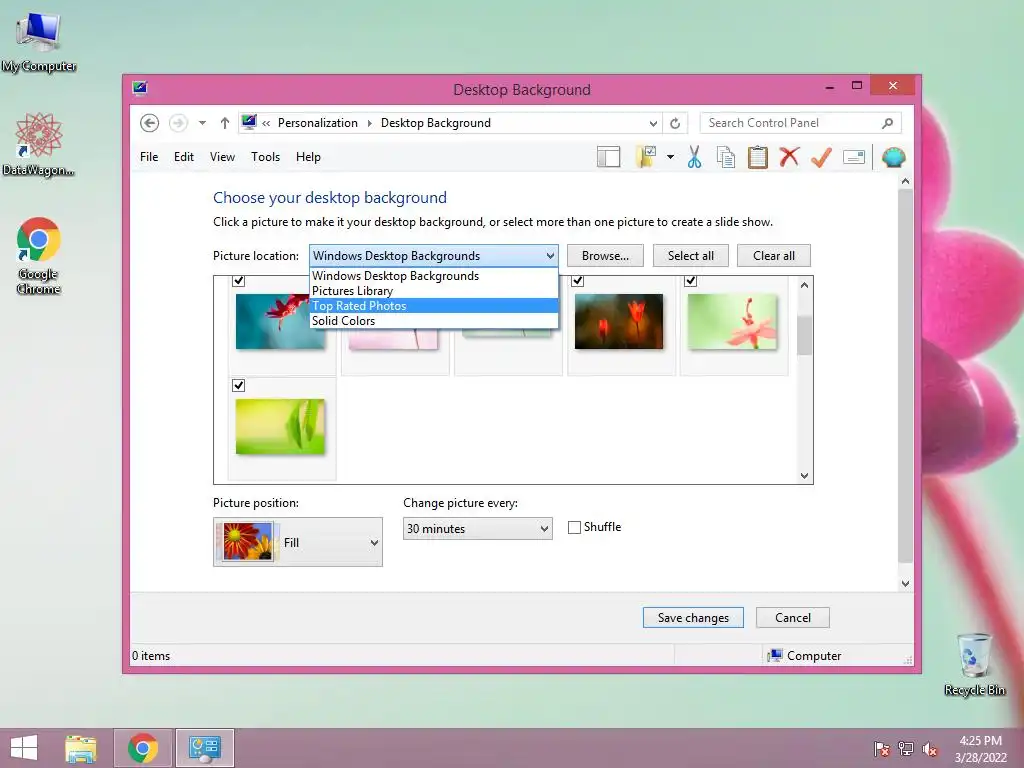Screen dimensions: 1024x768
Task: Open the Help menu
Action: tap(308, 157)
